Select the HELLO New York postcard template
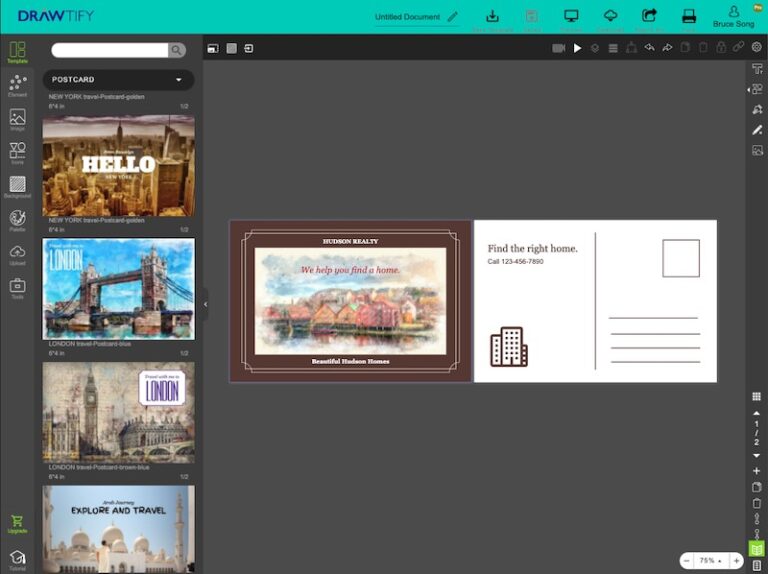The height and width of the screenshot is (574, 768). [x=119, y=166]
